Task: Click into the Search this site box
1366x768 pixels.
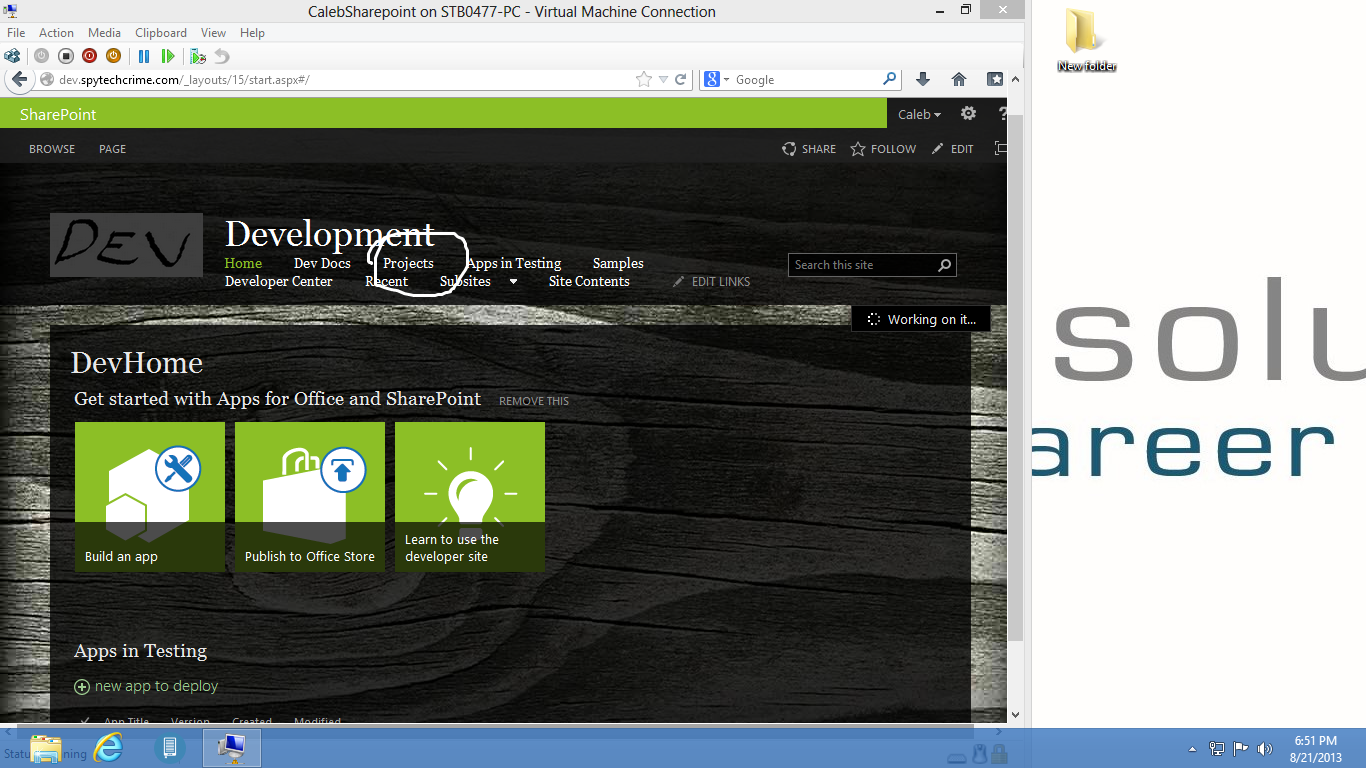Action: click(x=863, y=265)
